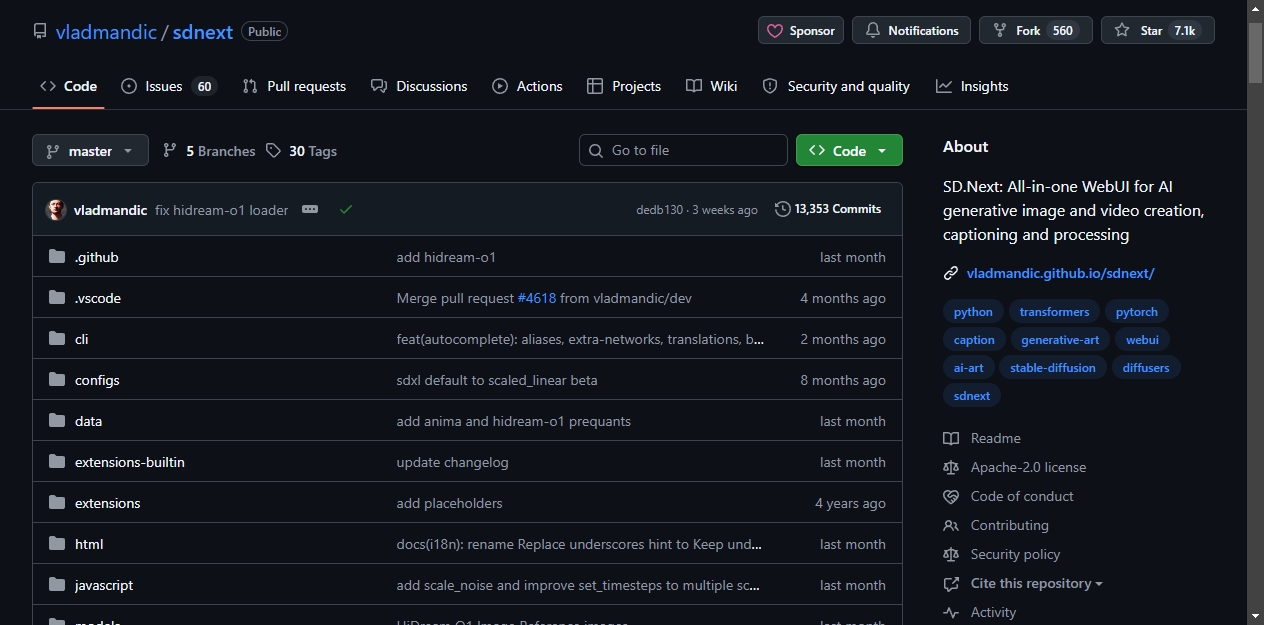
Task: Open commit hash dedb130
Action: (x=659, y=210)
